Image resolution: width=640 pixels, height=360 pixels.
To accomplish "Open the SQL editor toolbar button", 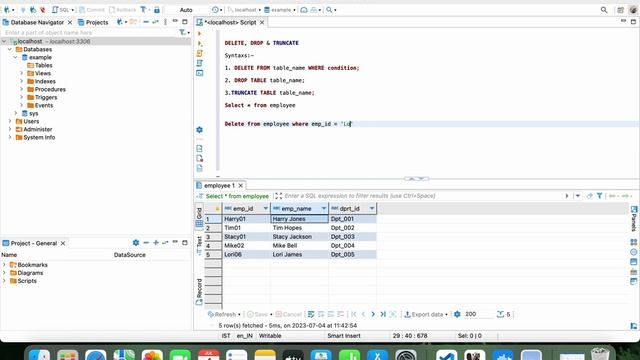I will click(x=61, y=9).
